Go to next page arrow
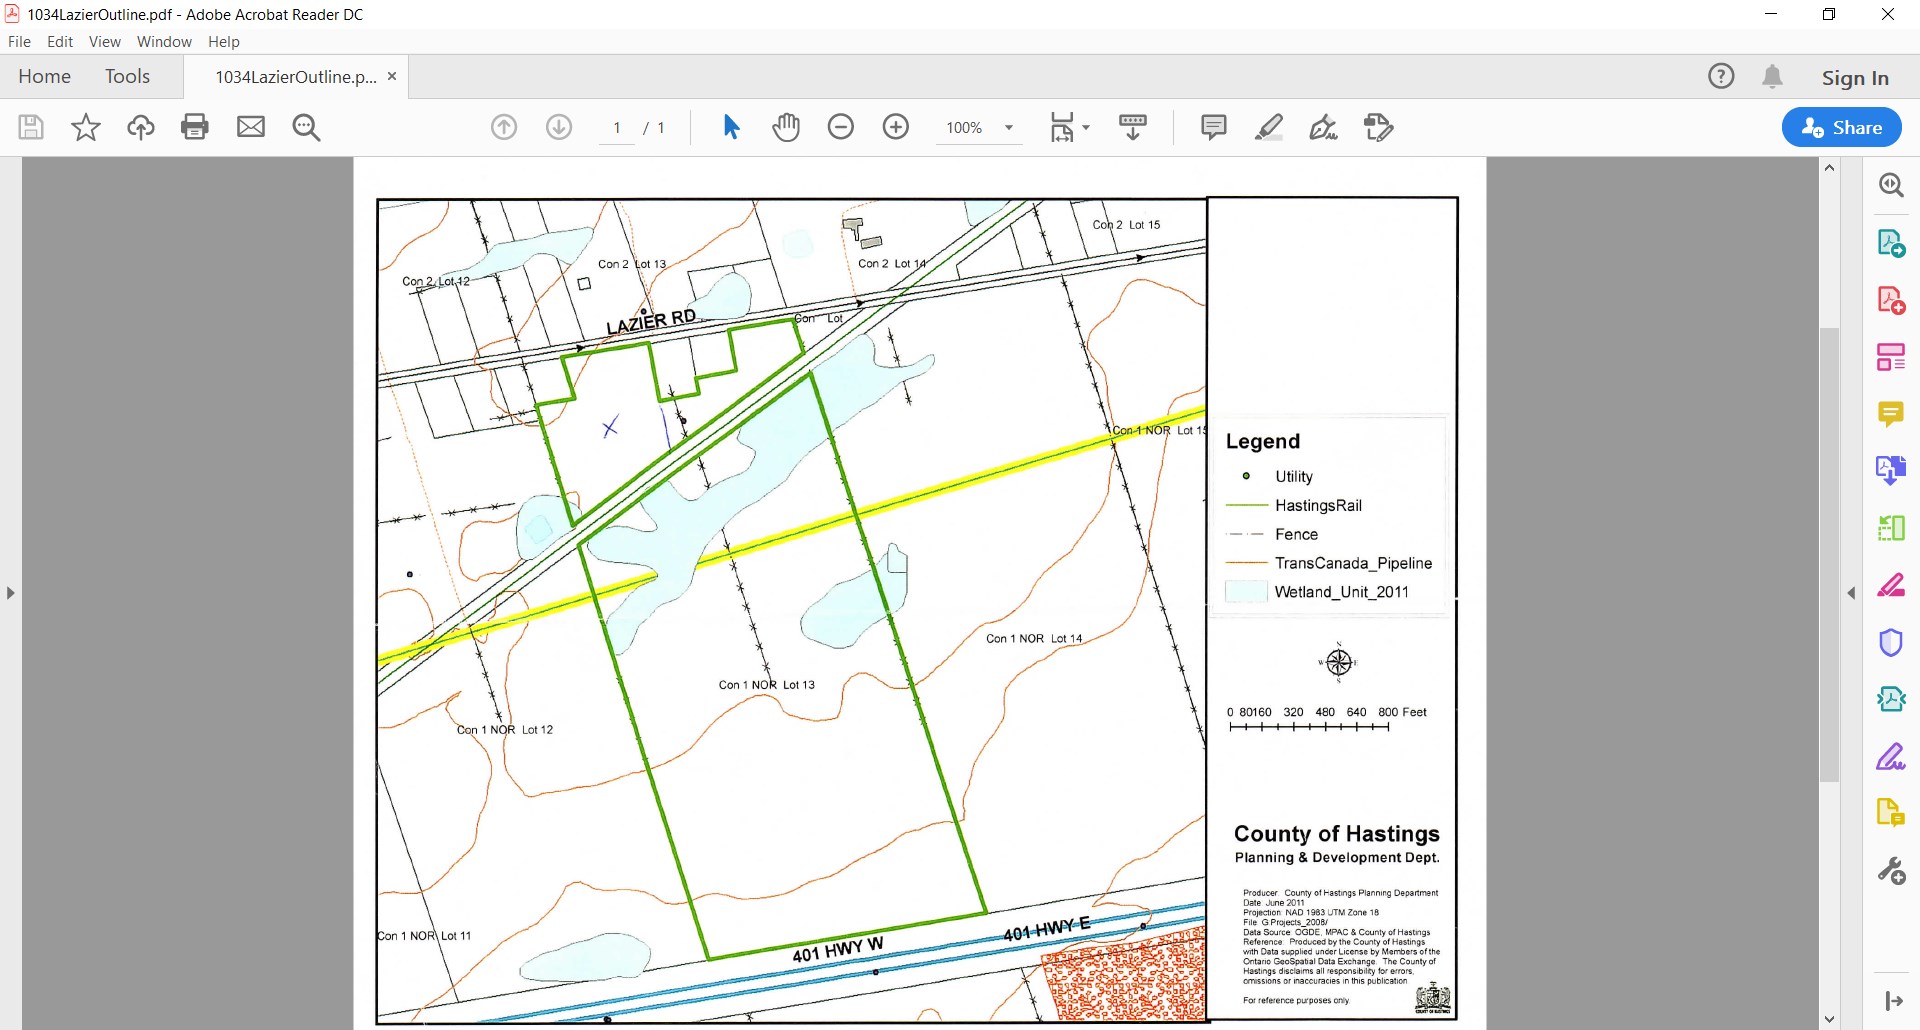Image resolution: width=1920 pixels, height=1030 pixels. (559, 127)
